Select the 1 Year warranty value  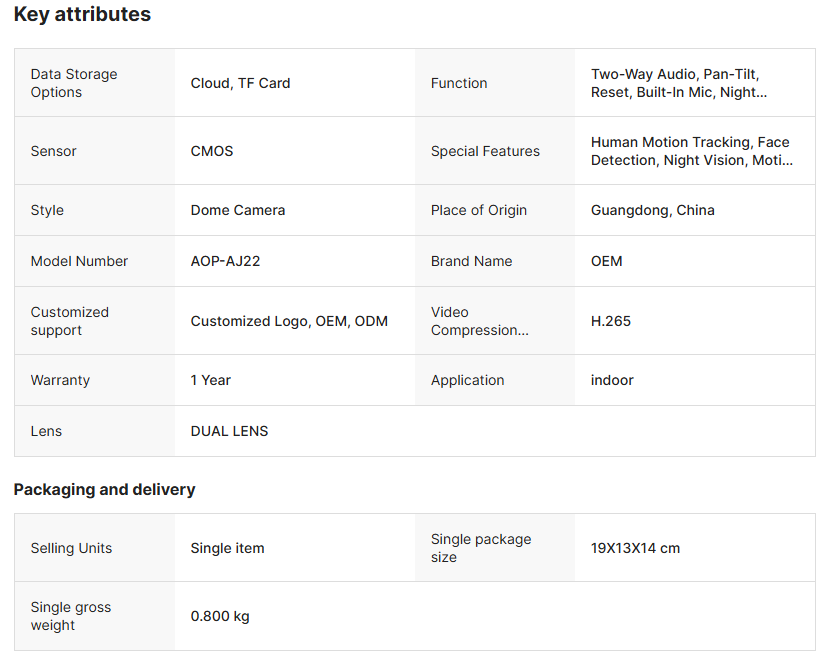[211, 380]
